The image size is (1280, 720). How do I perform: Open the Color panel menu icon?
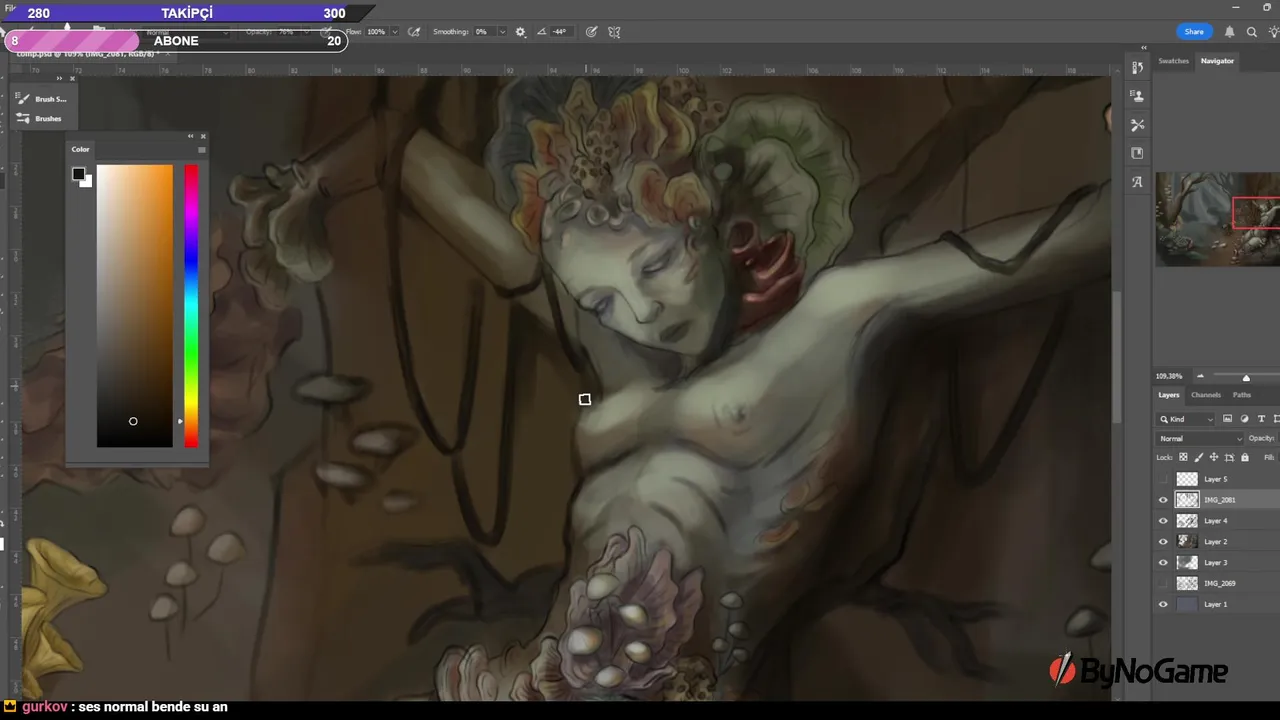(202, 150)
